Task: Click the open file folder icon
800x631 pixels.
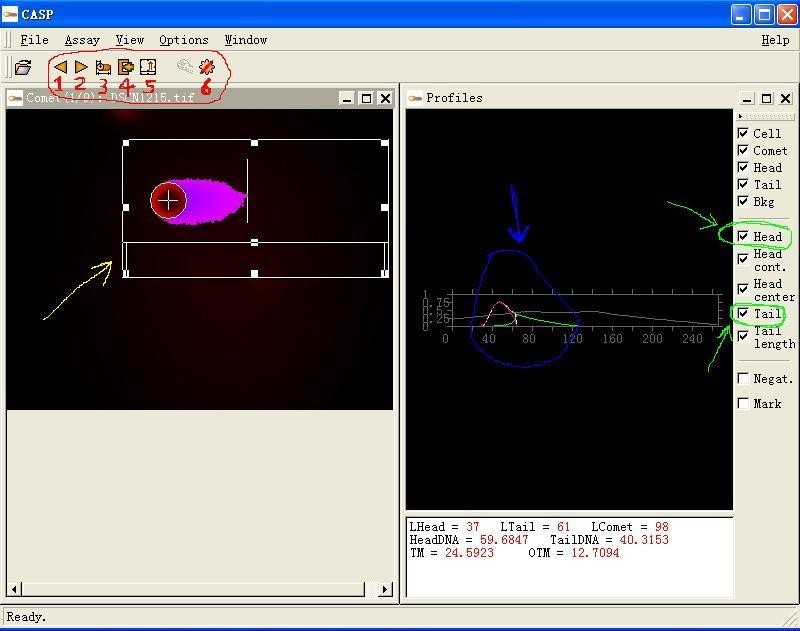Action: coord(23,68)
